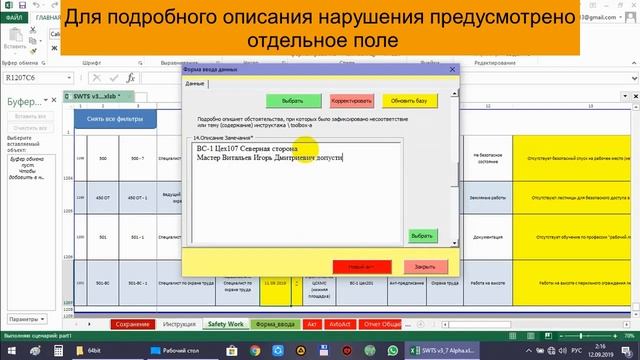The image size is (640, 360).
Task: Click the Закрыть button in the form
Action: 425,267
